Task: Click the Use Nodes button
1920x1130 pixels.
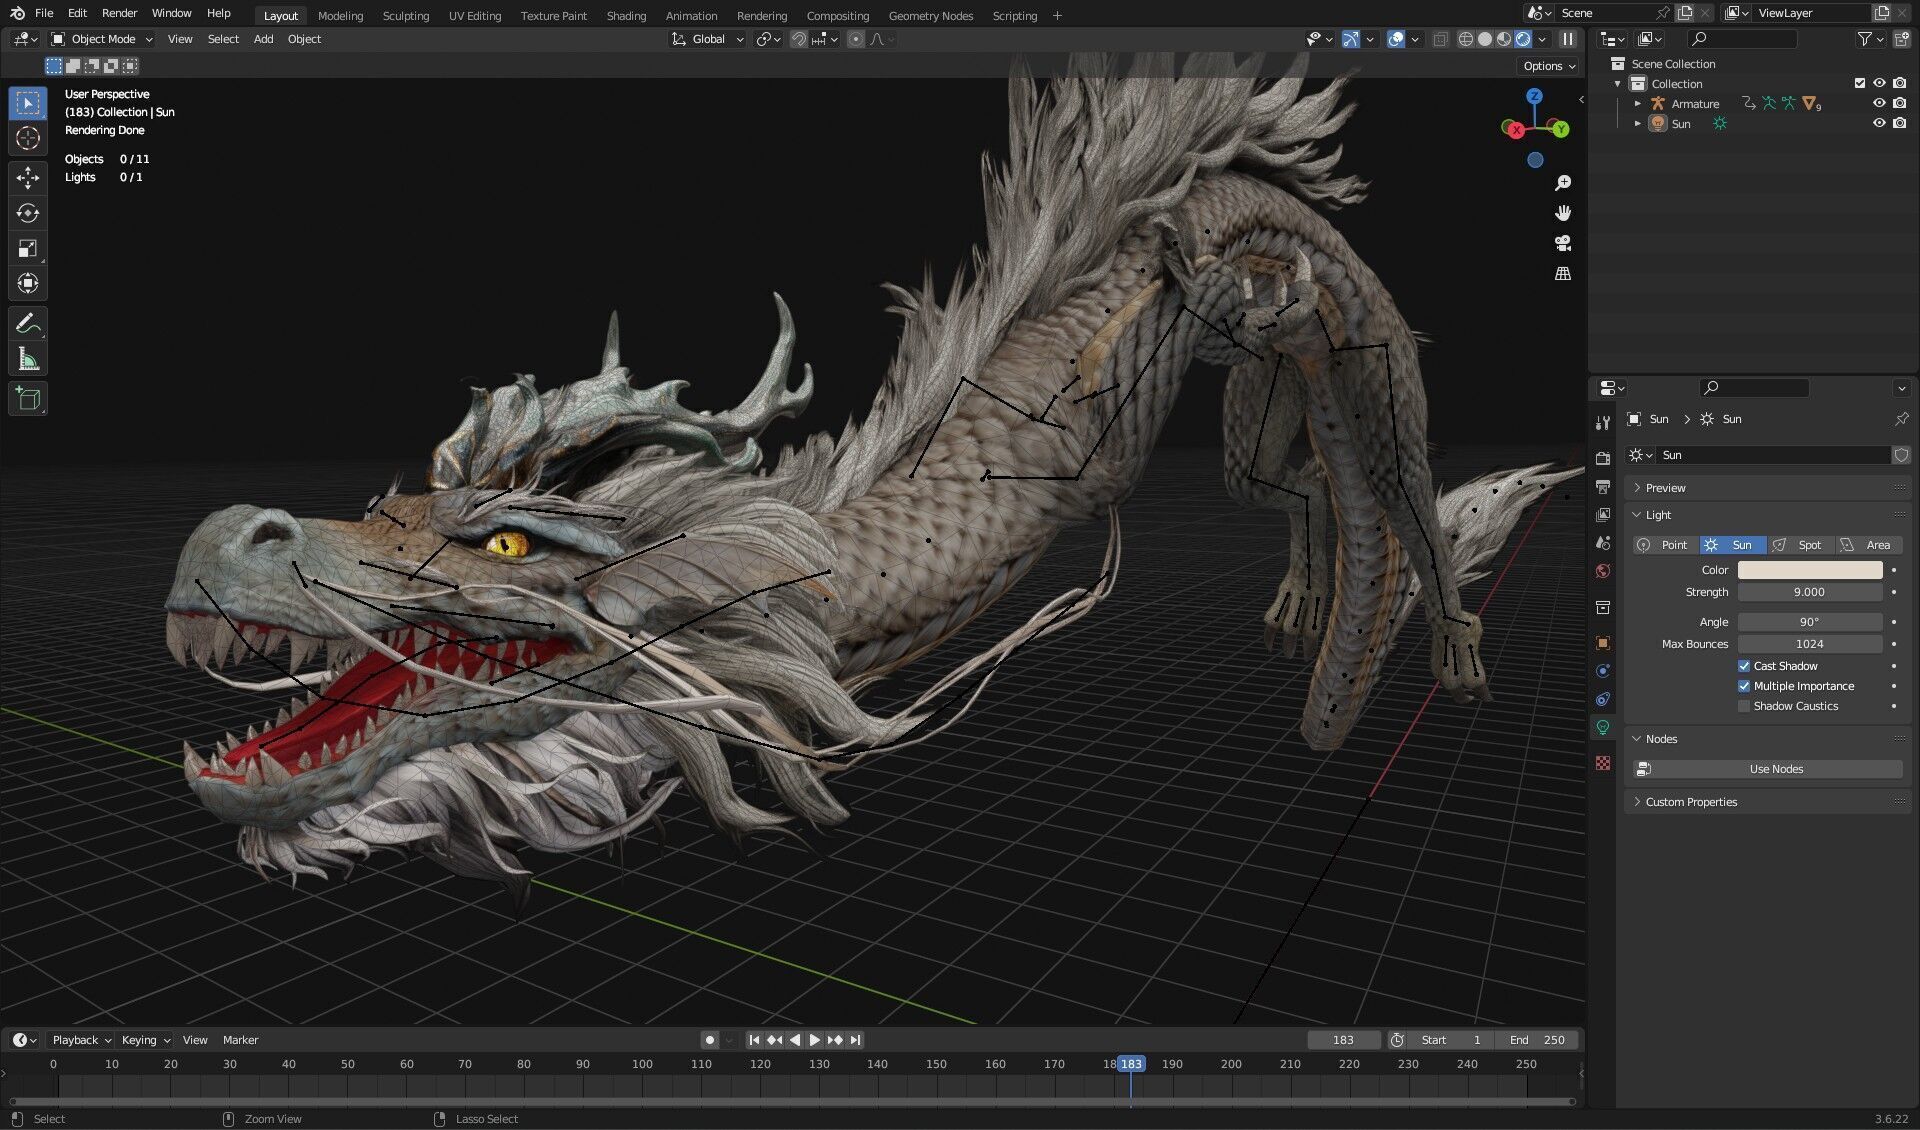Action: coord(1767,769)
